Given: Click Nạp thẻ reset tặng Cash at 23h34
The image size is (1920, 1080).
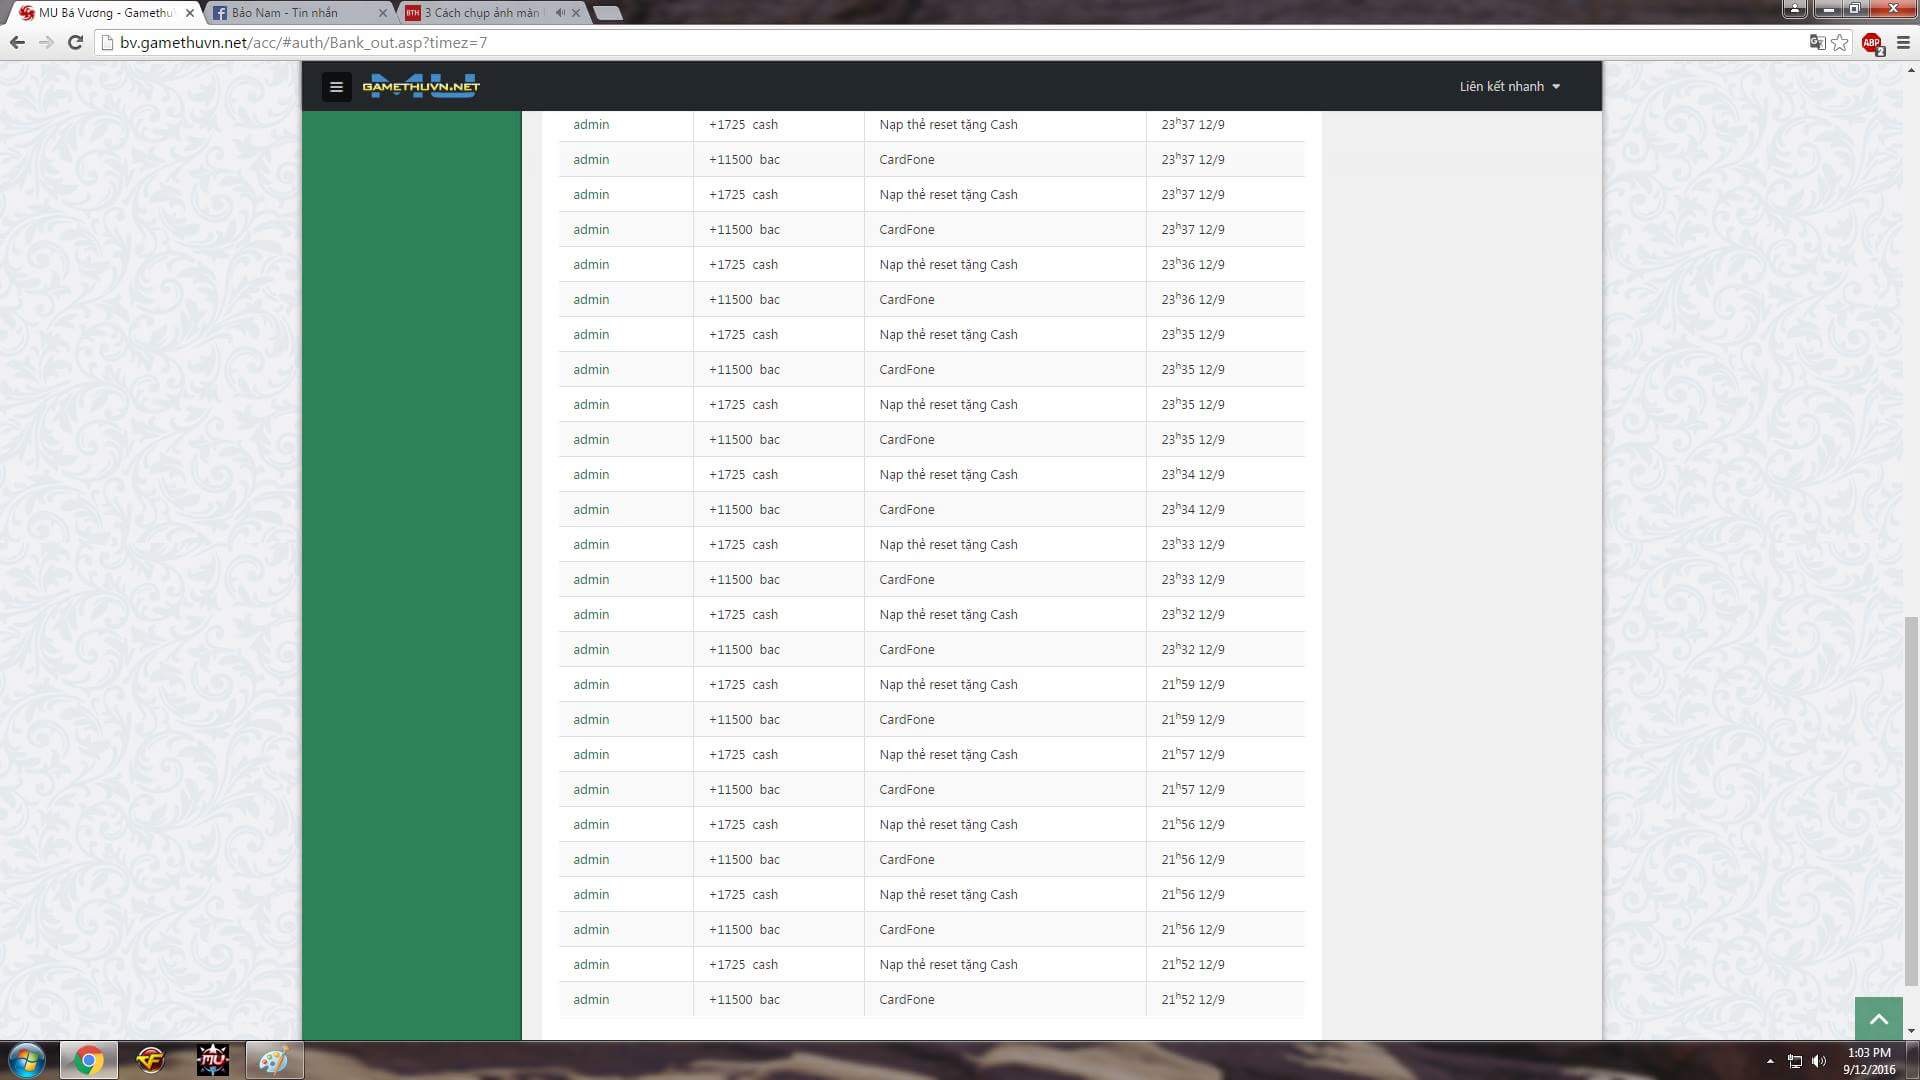Looking at the screenshot, I should [948, 474].
